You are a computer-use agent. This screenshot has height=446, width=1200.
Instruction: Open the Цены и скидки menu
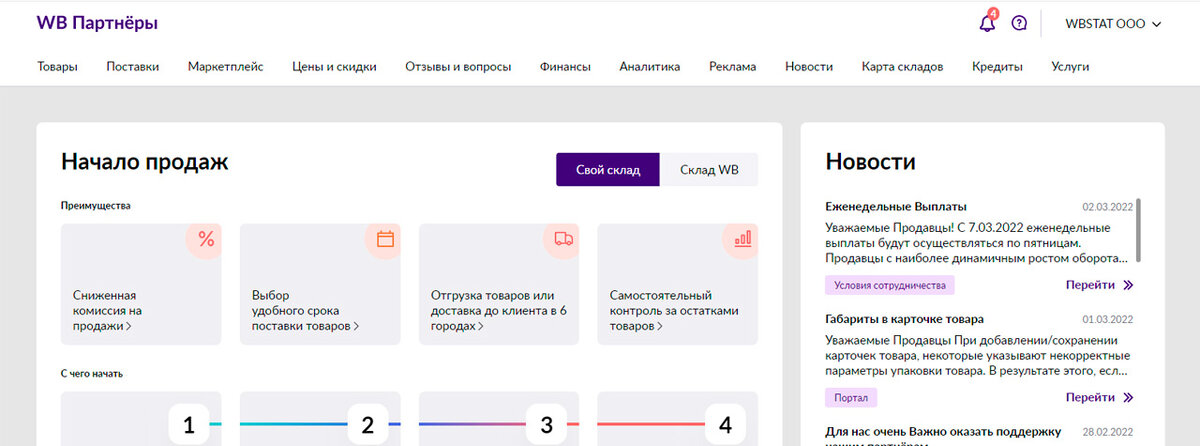pyautogui.click(x=334, y=67)
